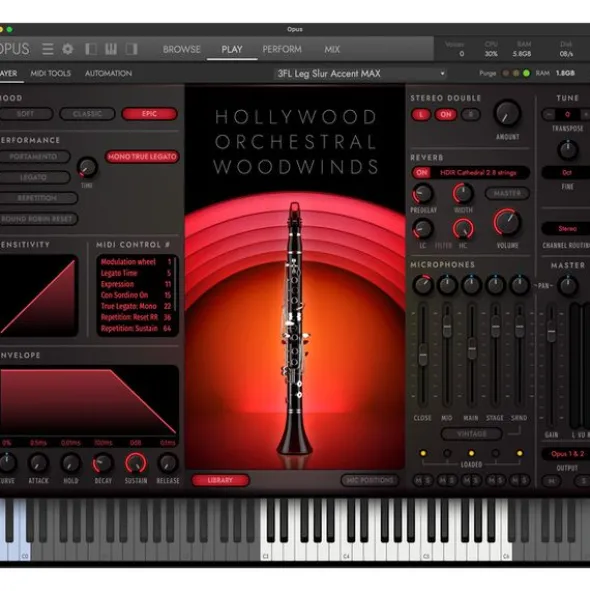Click the legato Time knob
Screen dimensions: 590x591
[x=87, y=167]
